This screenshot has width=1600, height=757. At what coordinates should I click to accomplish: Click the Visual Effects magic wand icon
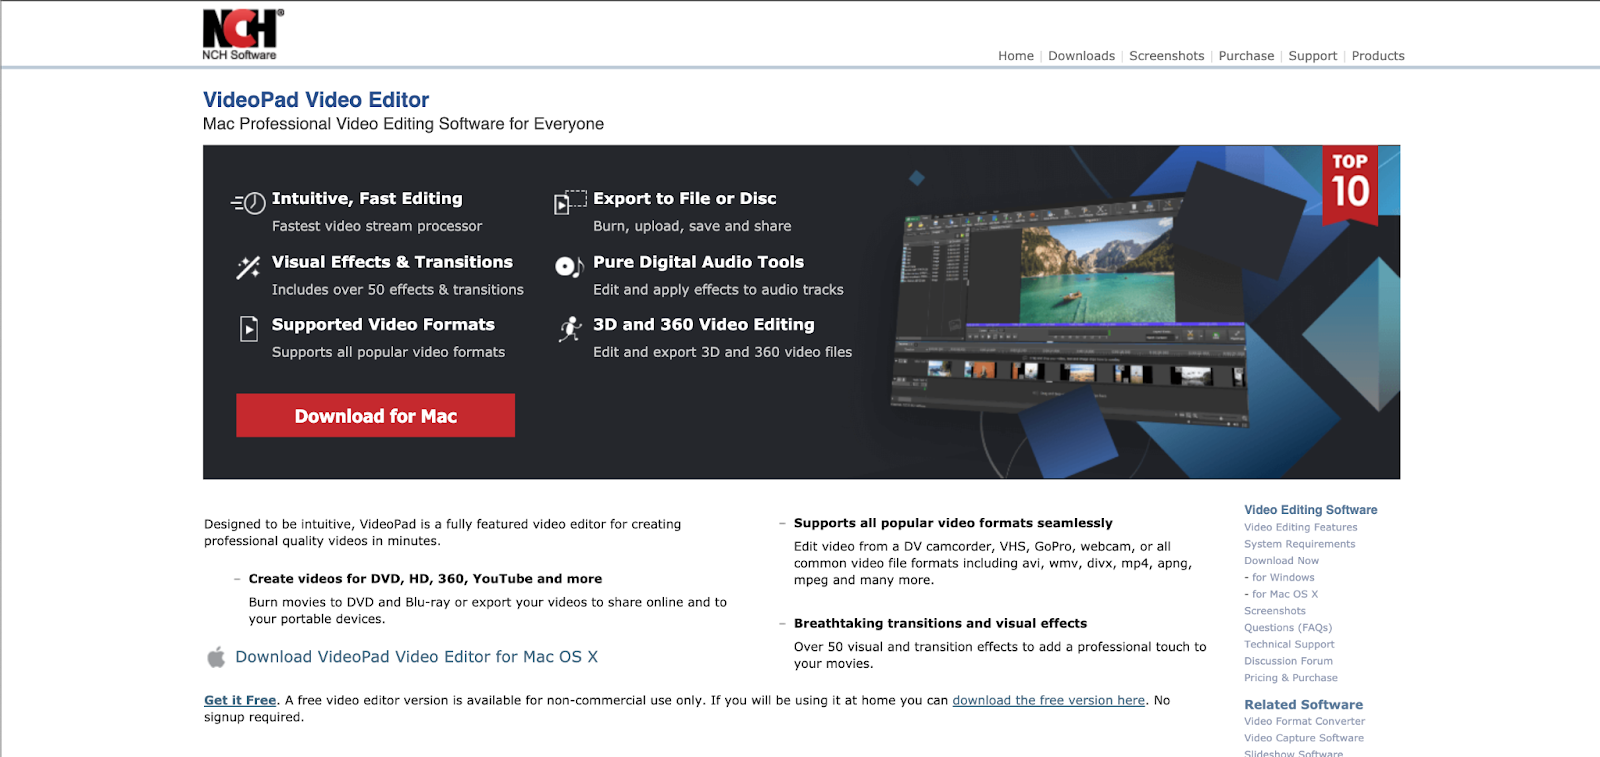248,267
